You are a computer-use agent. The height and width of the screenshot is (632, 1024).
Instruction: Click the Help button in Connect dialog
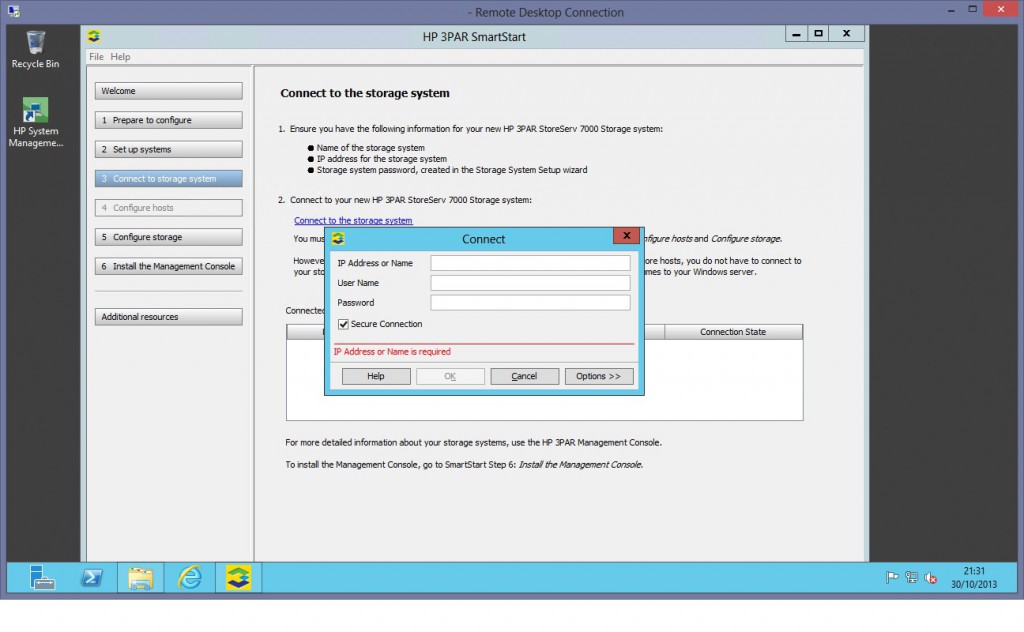(x=376, y=376)
